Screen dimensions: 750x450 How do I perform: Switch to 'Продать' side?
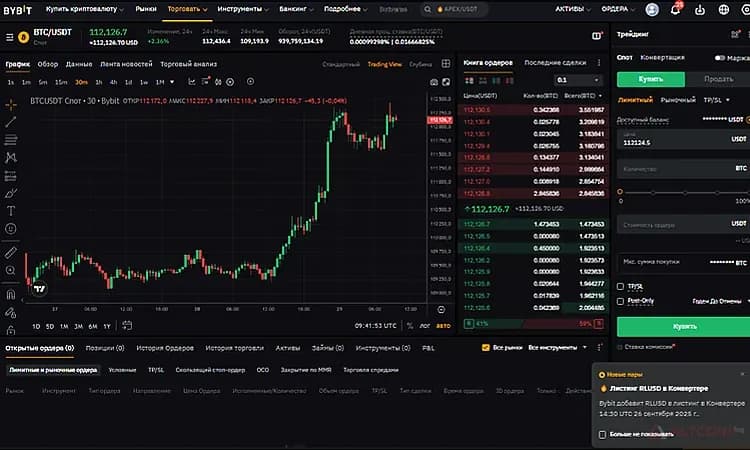718,79
